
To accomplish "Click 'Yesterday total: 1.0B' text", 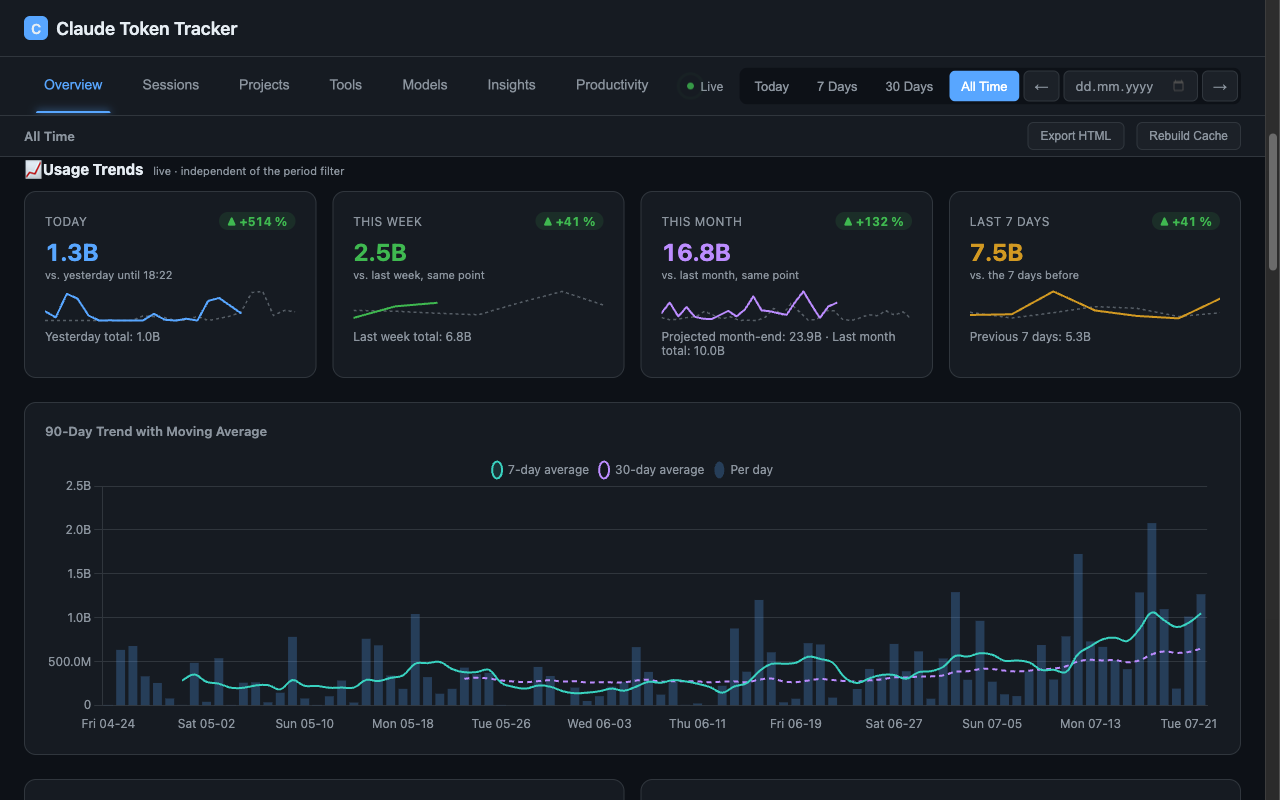I will [x=102, y=337].
